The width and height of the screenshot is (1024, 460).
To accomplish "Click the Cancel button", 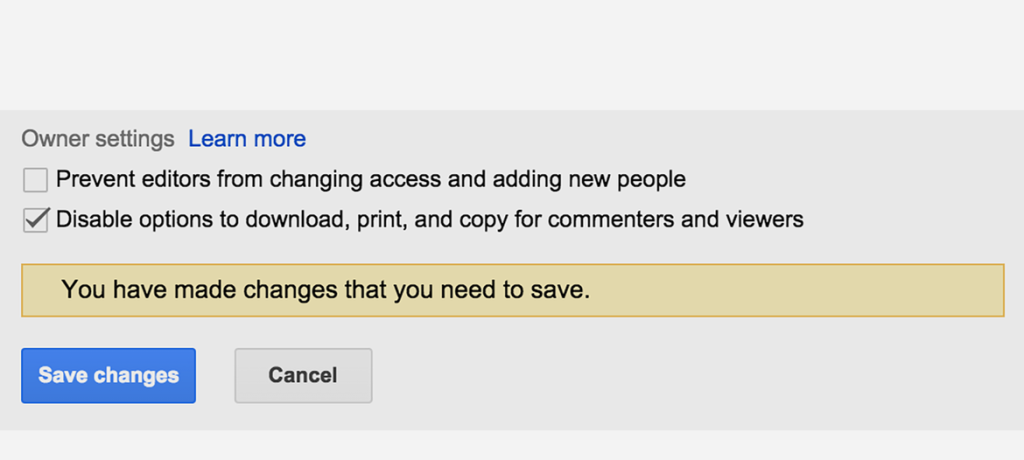I will click(303, 376).
